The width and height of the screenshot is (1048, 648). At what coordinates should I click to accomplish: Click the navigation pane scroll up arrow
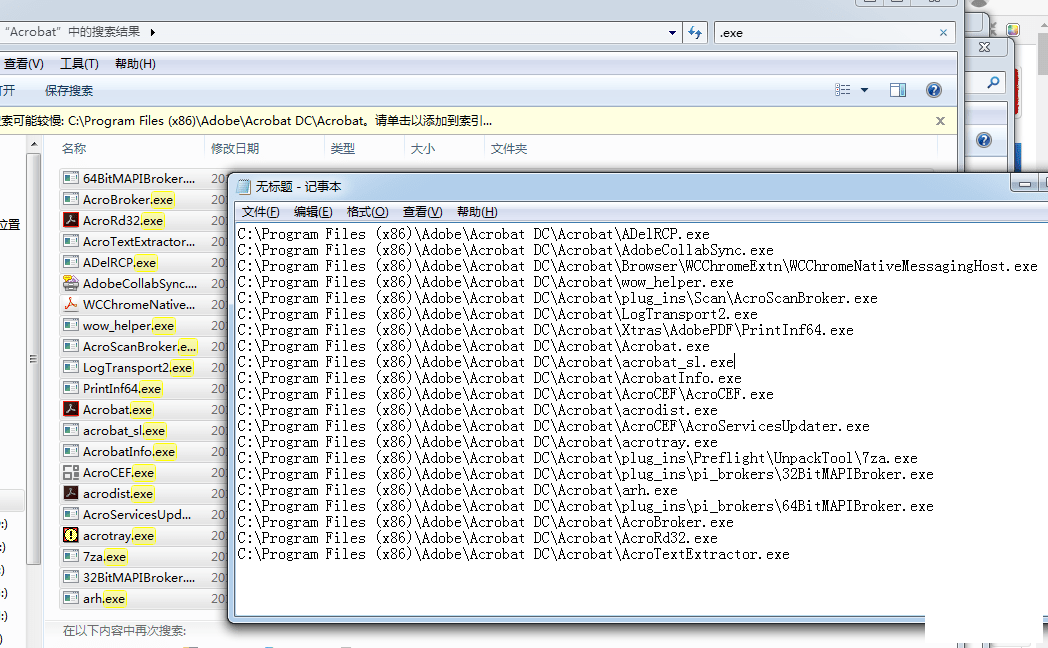pos(34,144)
